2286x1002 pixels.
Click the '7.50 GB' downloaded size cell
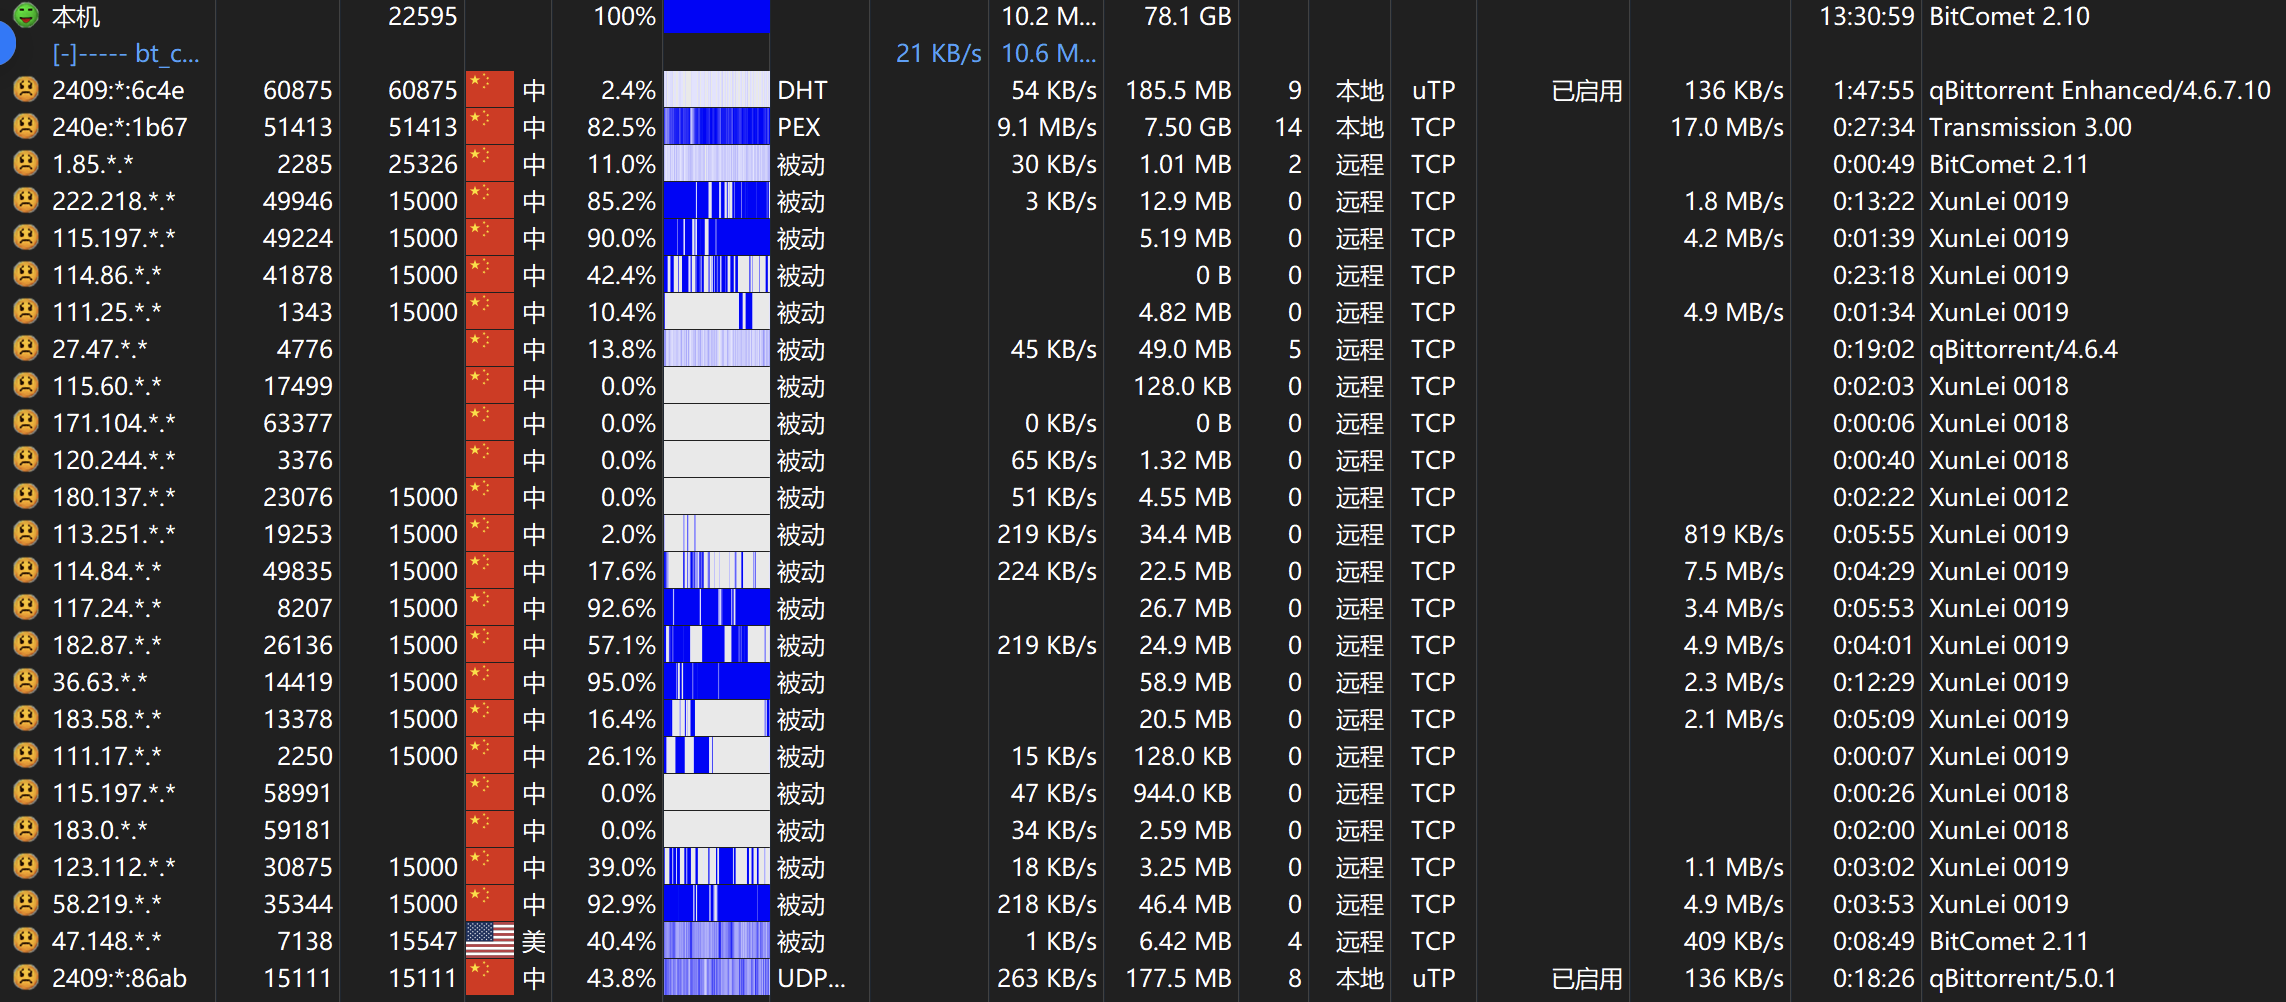click(x=1187, y=127)
